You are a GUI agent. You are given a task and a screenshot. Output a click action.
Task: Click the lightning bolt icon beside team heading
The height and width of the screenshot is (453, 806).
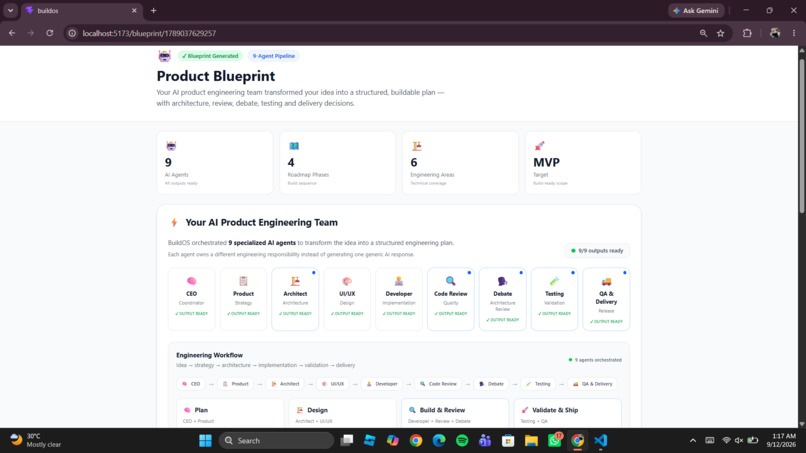pyautogui.click(x=174, y=222)
